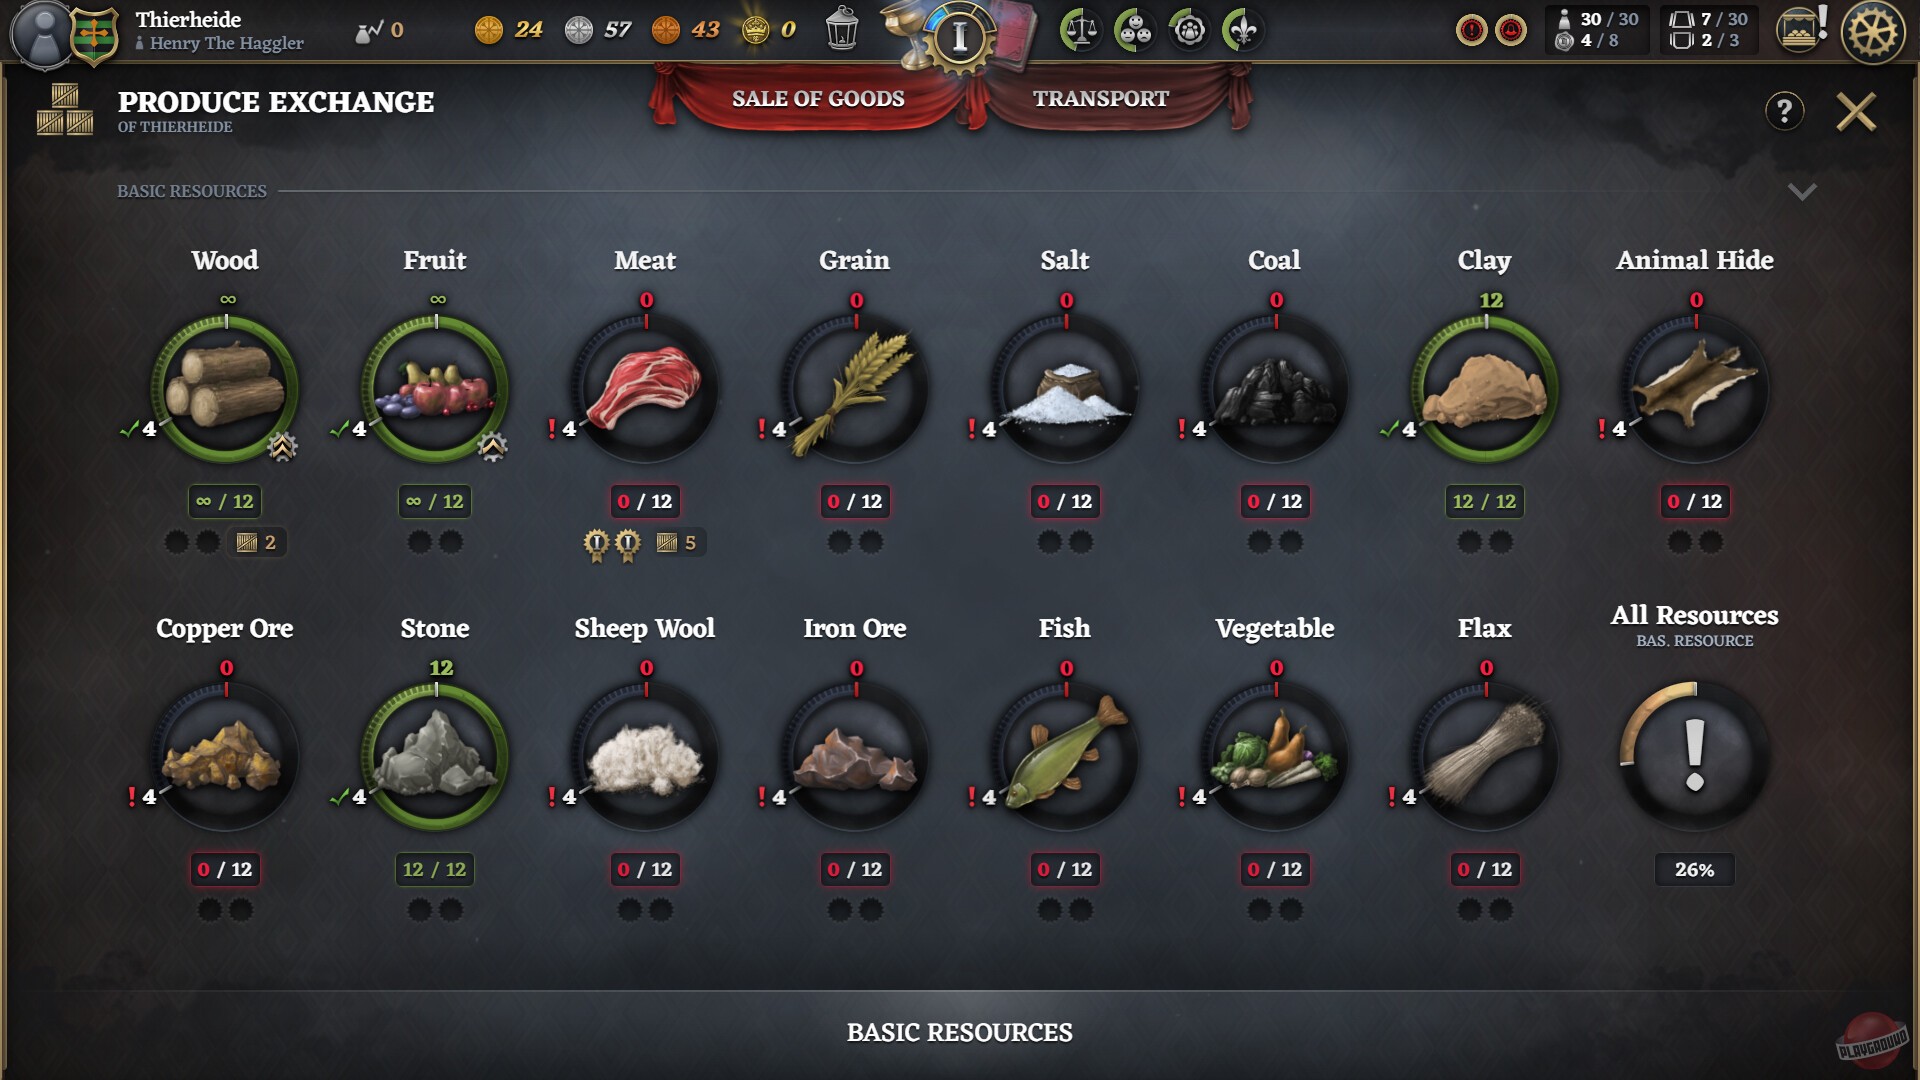Expand Wood upgrade chevron badge
The width and height of the screenshot is (1920, 1080).
click(x=282, y=446)
